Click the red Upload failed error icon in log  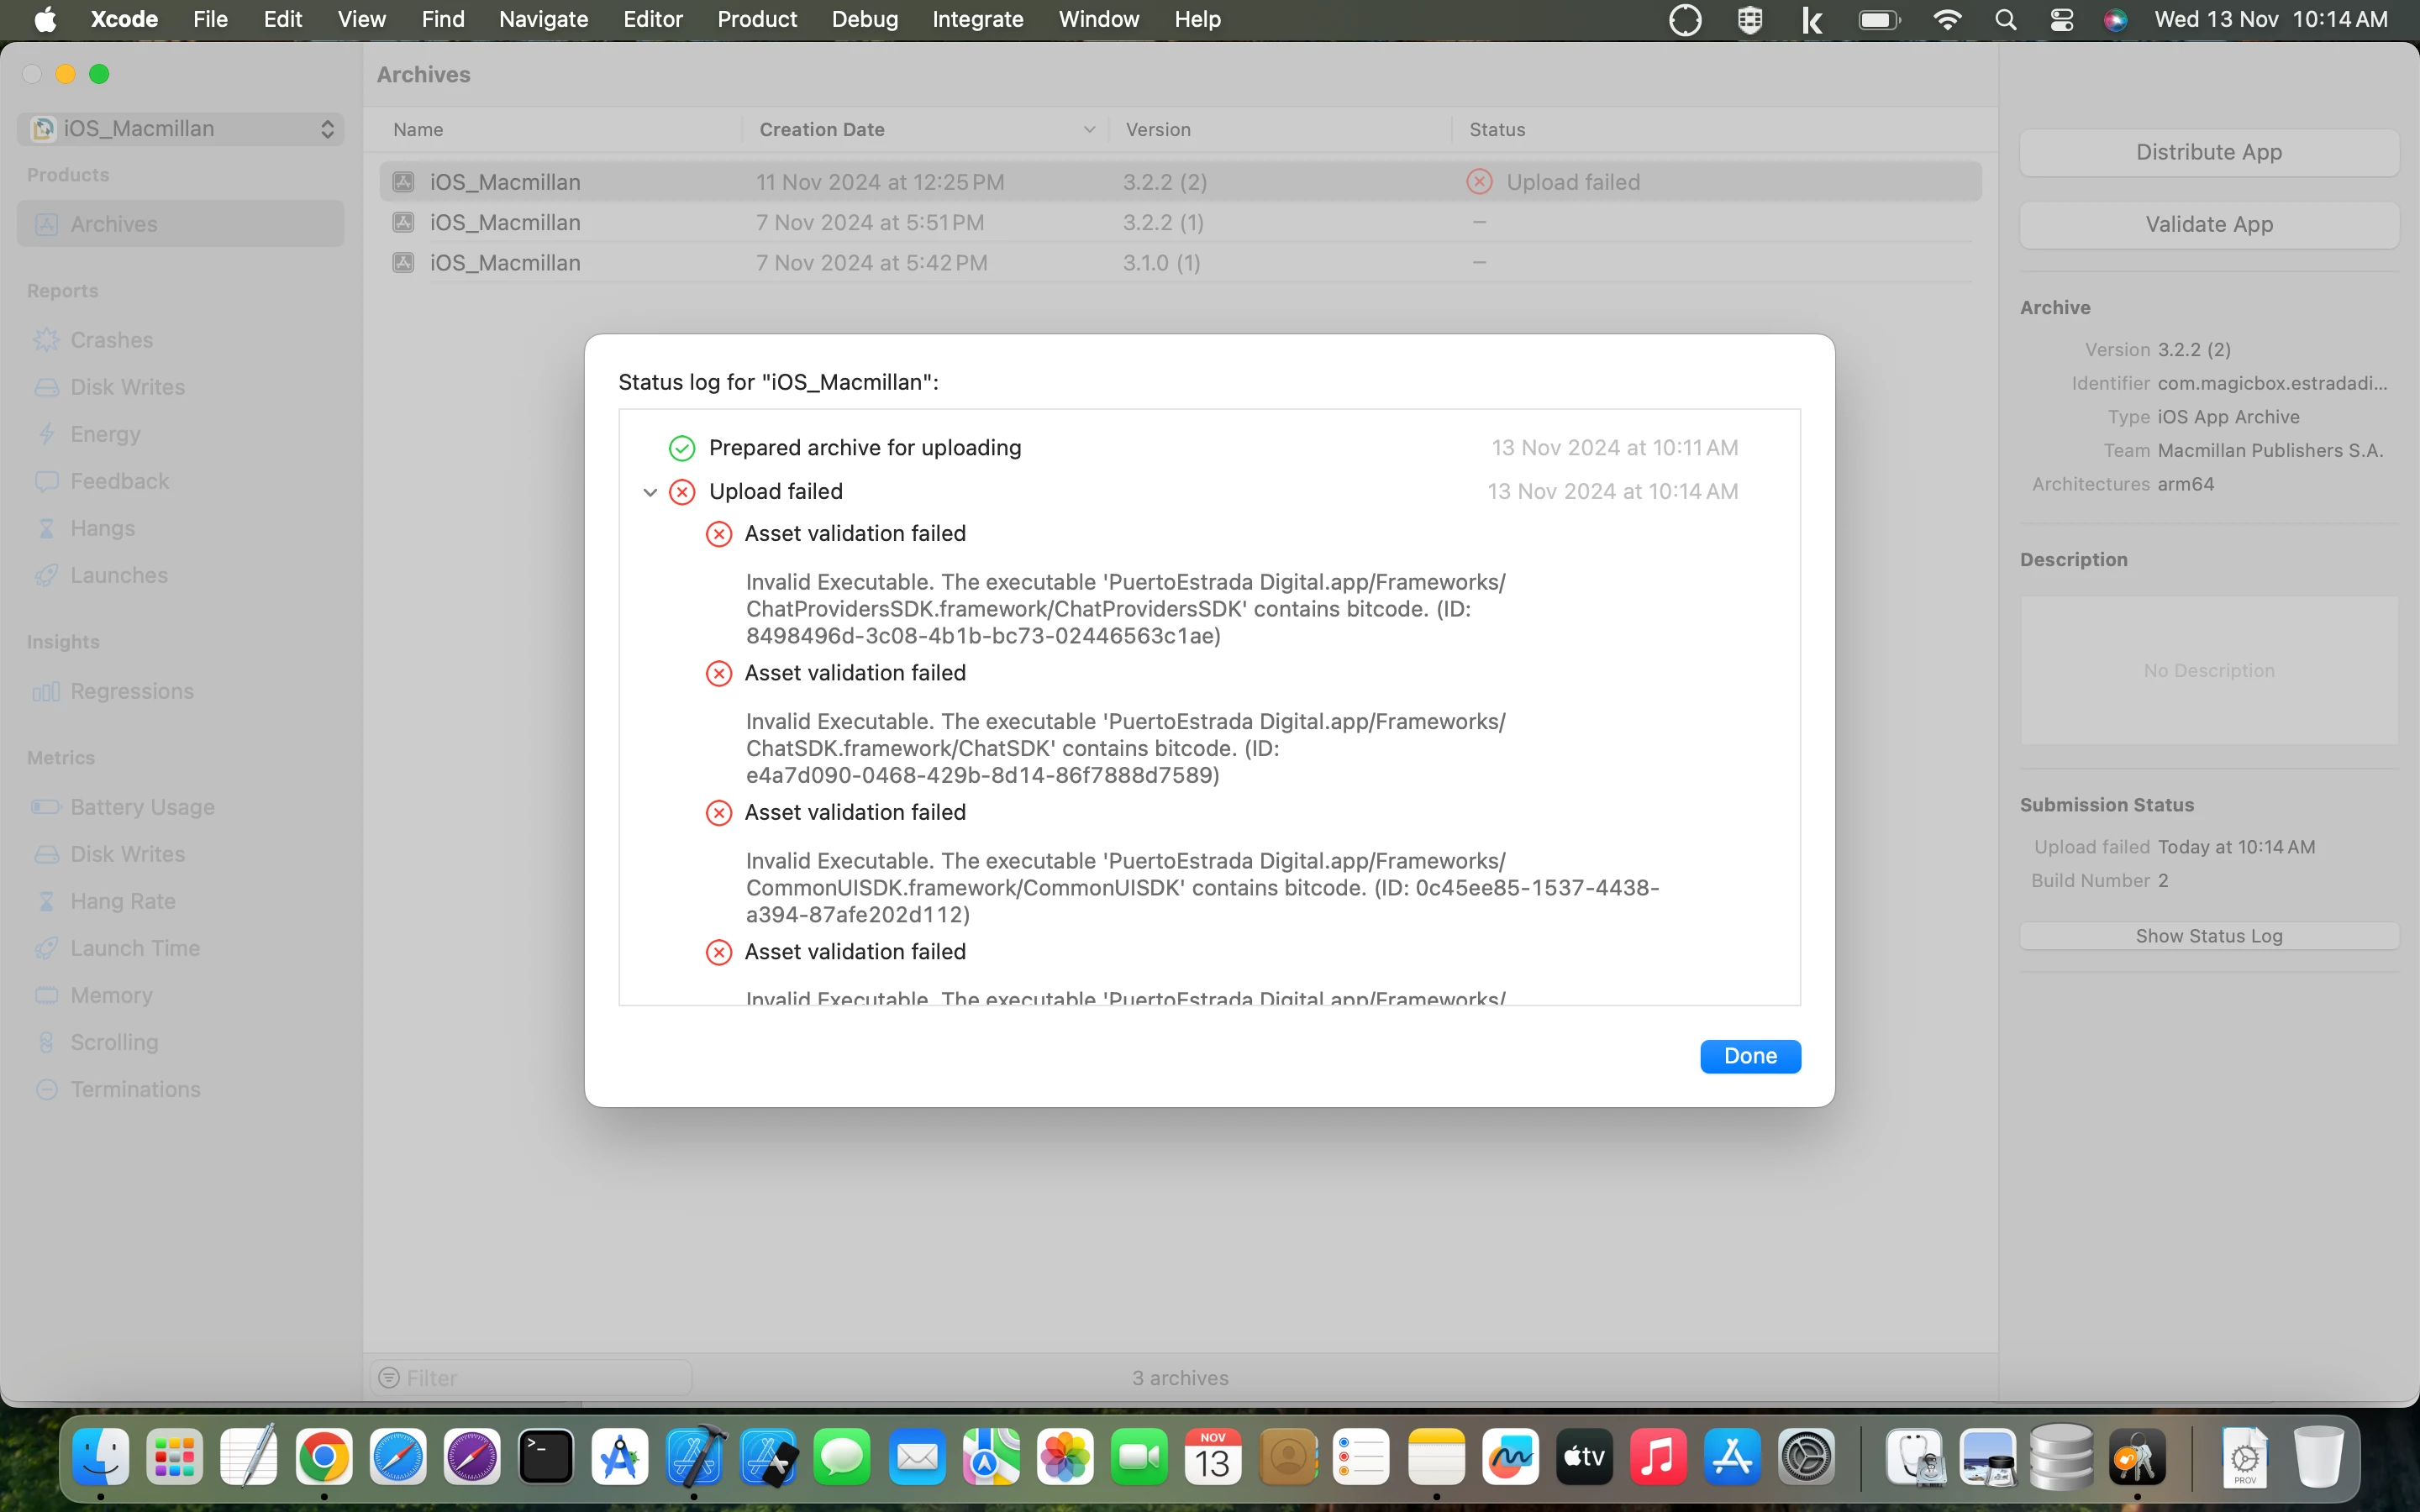[x=682, y=492]
